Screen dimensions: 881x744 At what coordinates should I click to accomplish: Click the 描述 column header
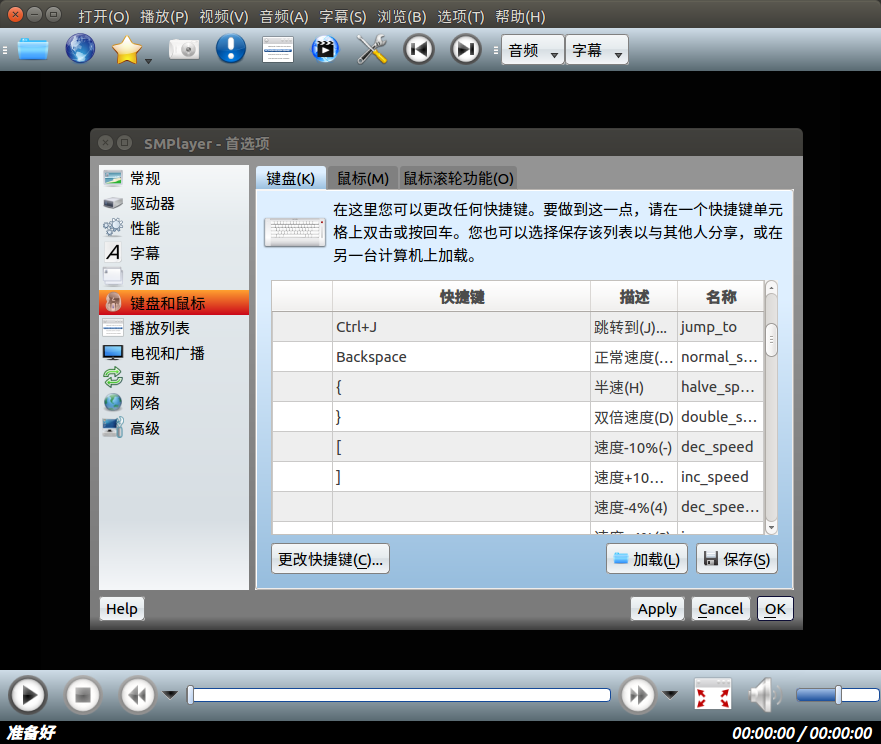point(634,297)
